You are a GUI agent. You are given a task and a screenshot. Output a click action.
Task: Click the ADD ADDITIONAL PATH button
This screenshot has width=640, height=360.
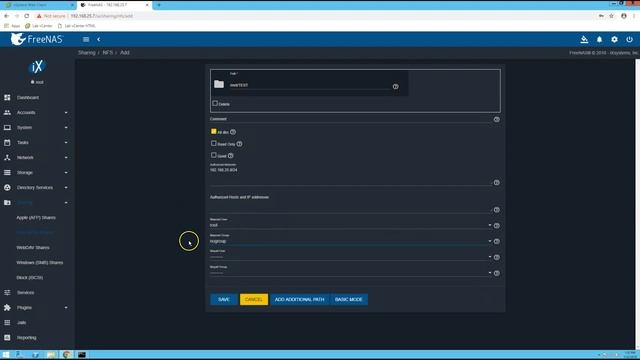pyautogui.click(x=299, y=299)
